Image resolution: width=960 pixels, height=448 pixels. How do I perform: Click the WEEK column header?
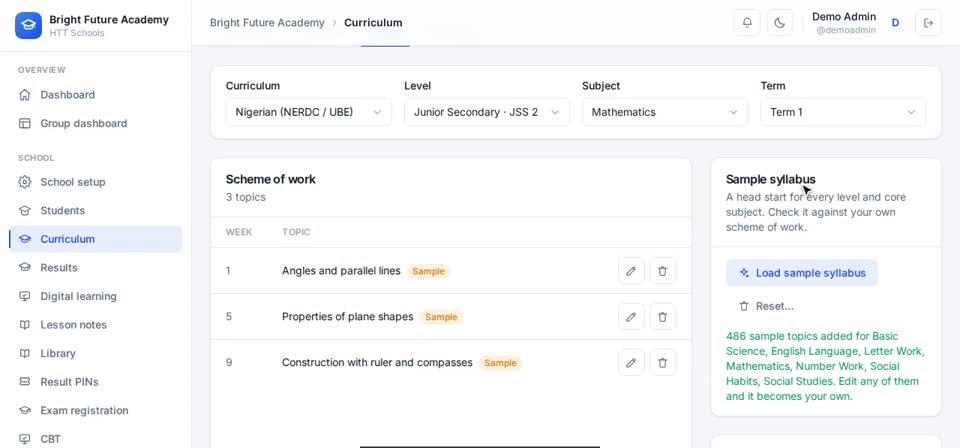(x=239, y=233)
